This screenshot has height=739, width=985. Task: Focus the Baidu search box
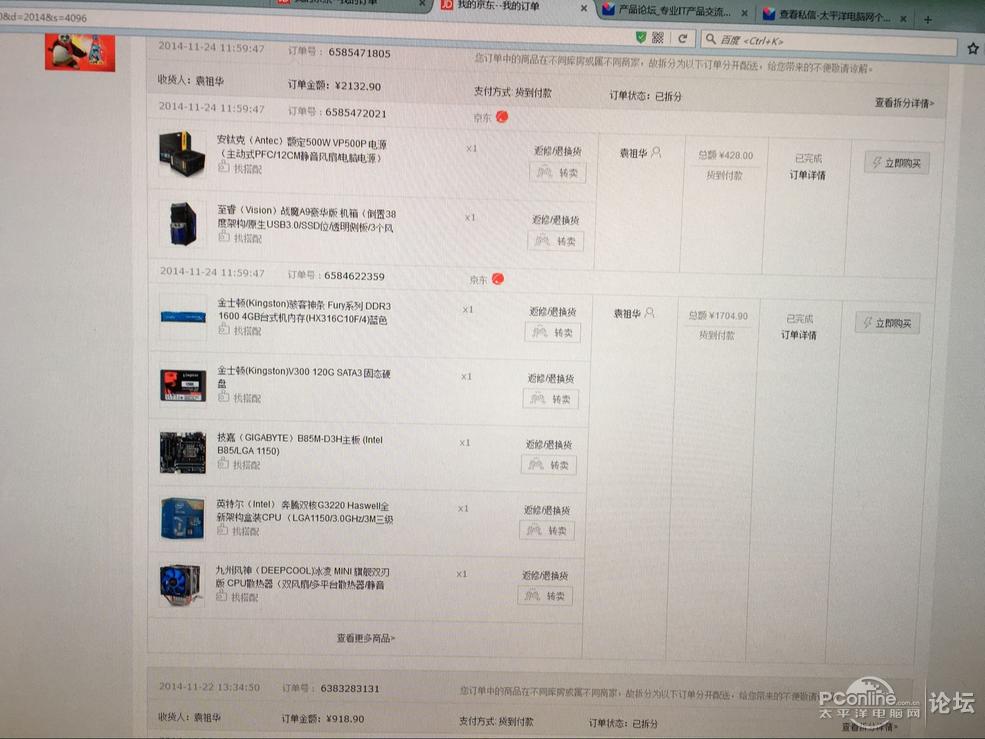point(828,43)
